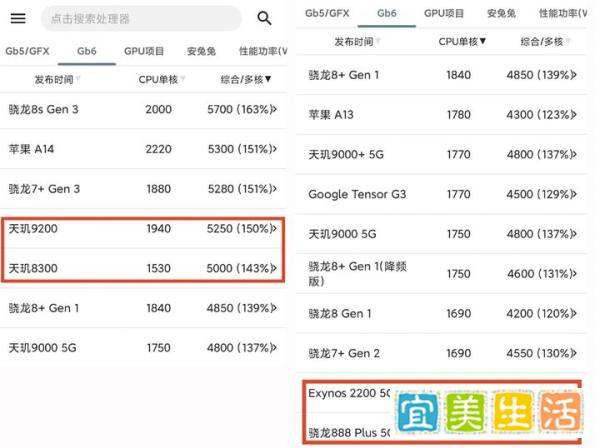
Task: Open the hamburger menu
Action: click(18, 18)
